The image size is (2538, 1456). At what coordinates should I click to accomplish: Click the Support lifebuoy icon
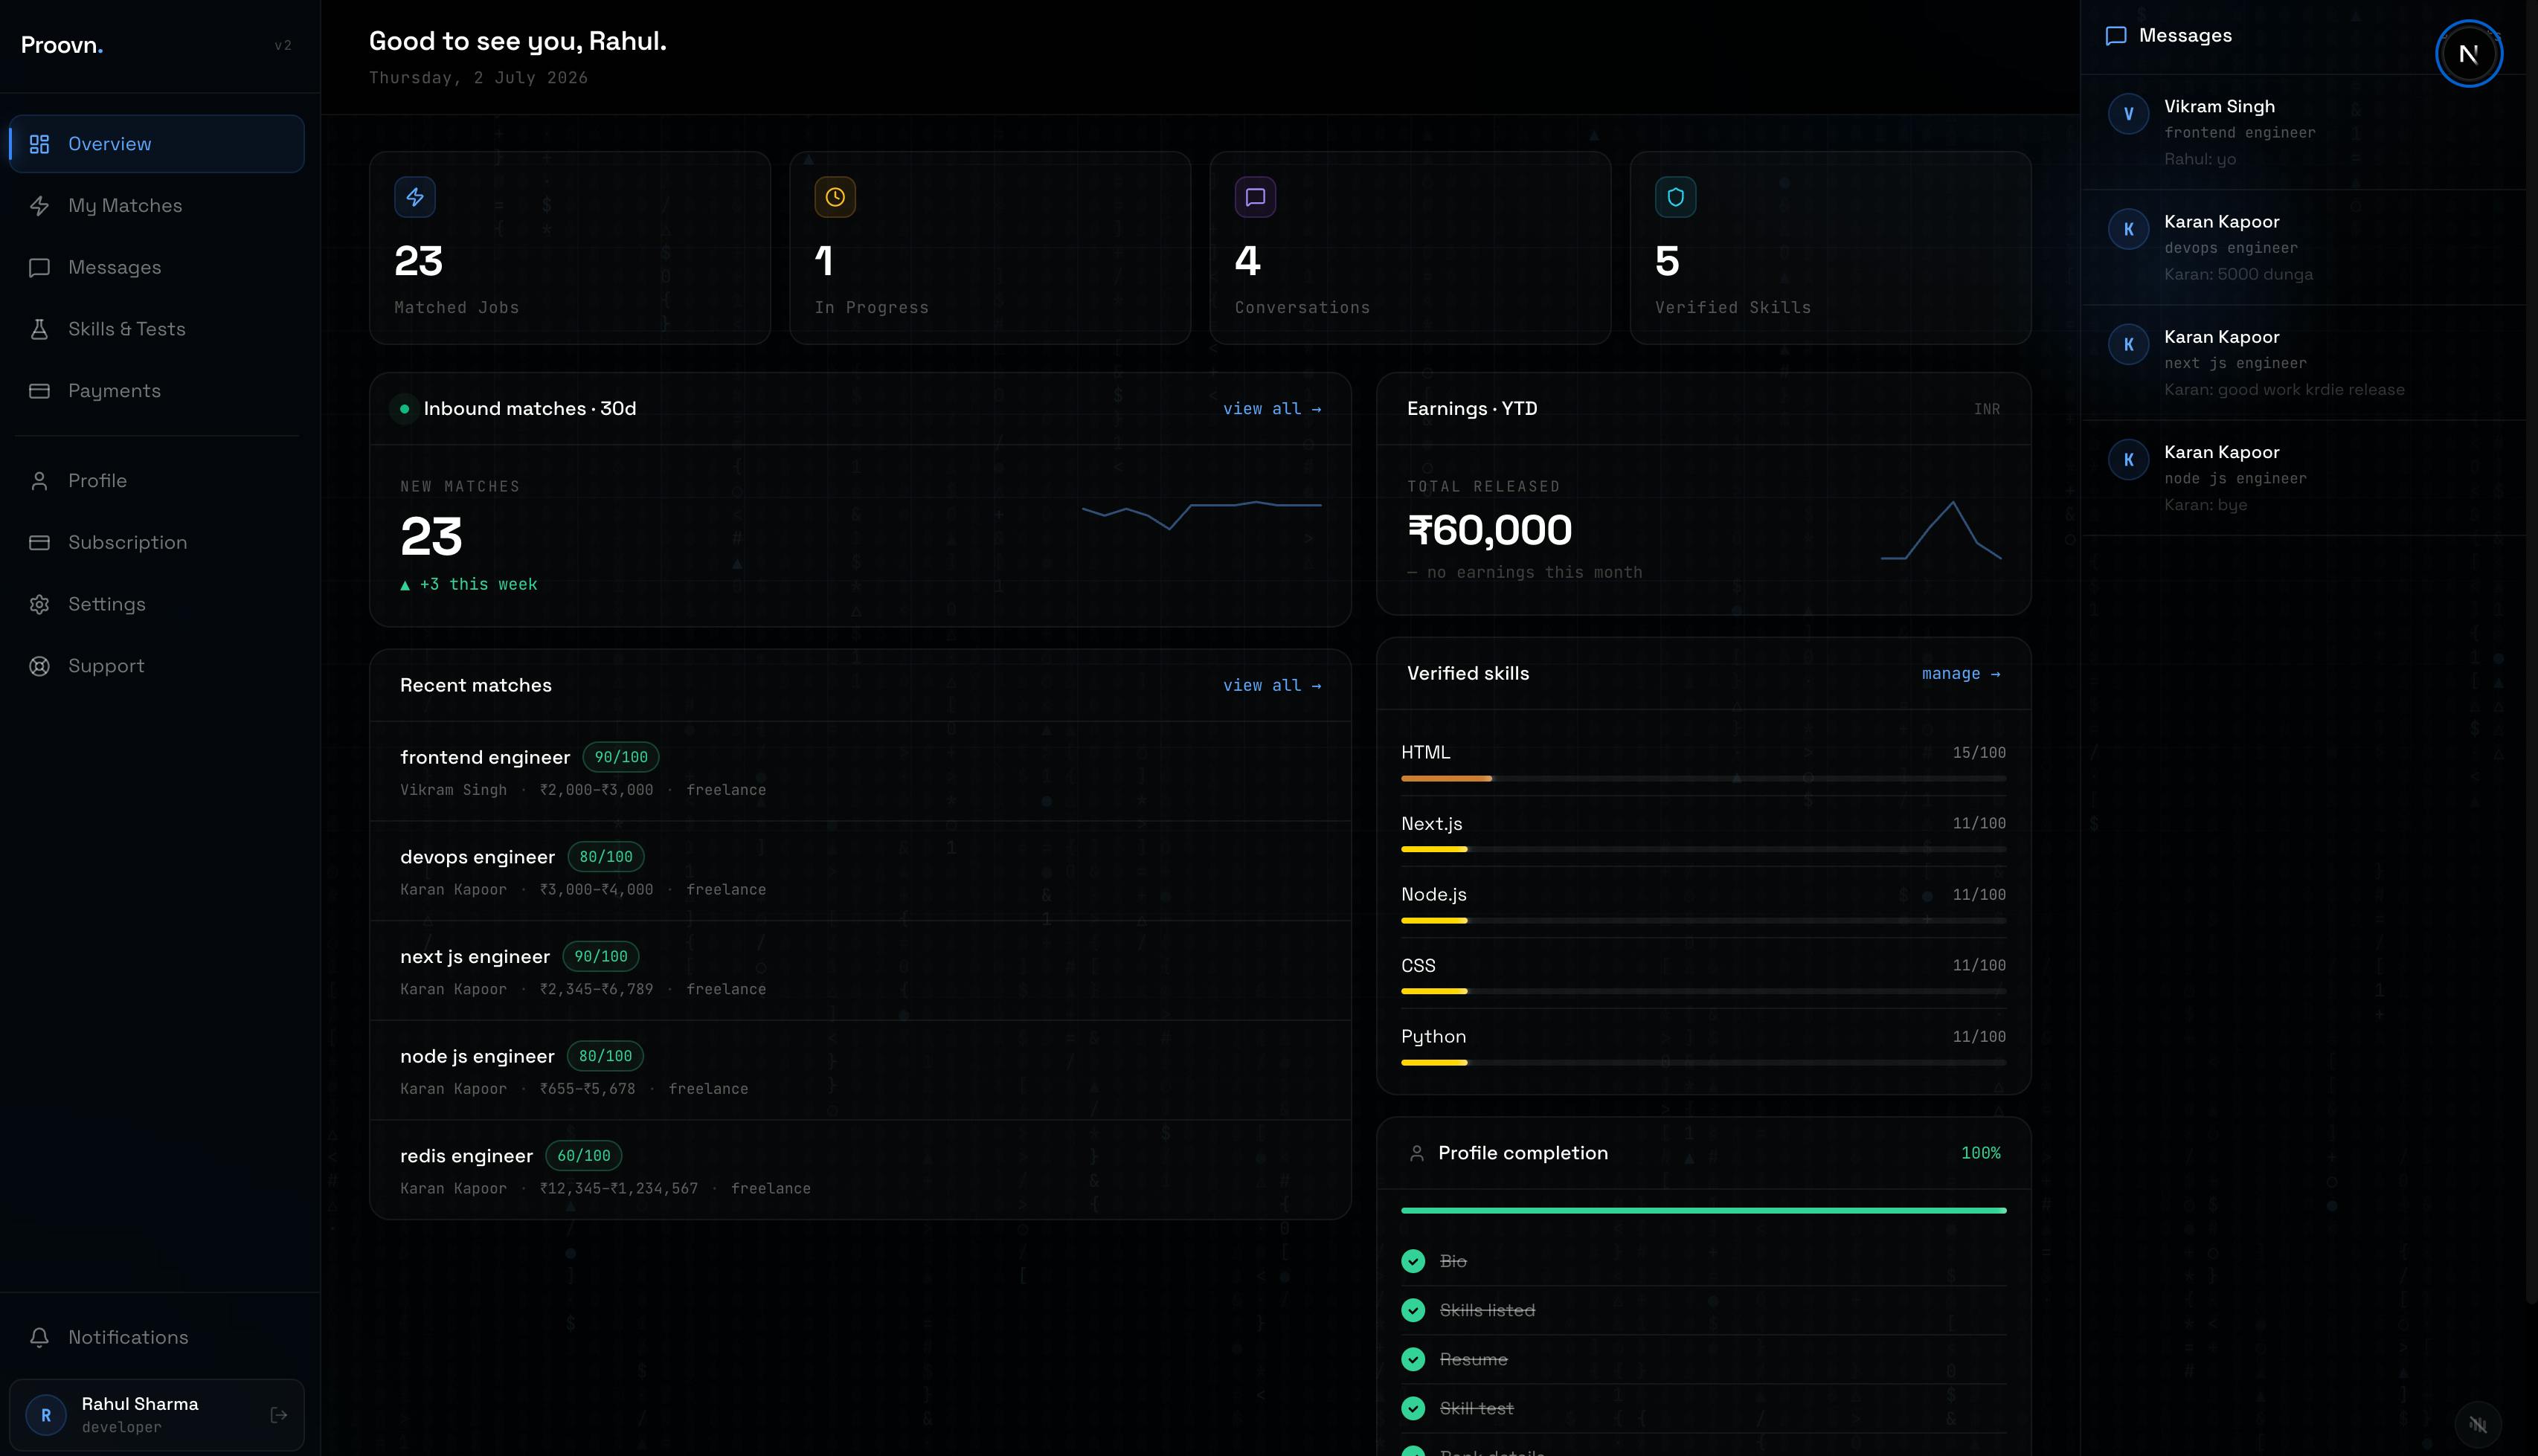click(x=39, y=666)
